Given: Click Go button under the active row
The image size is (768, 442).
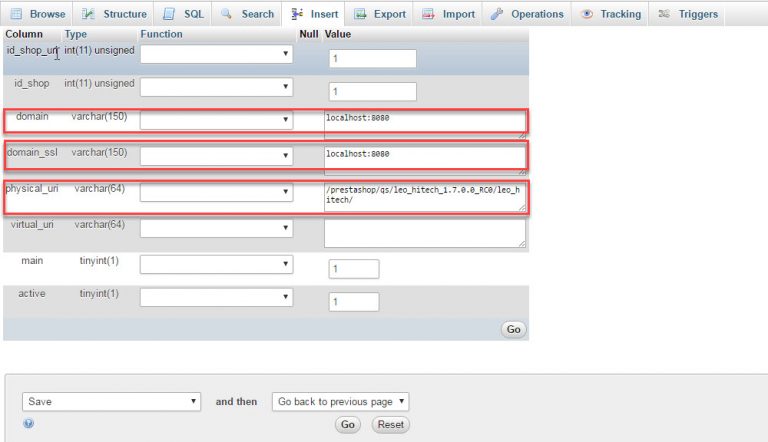Looking at the screenshot, I should tap(514, 329).
